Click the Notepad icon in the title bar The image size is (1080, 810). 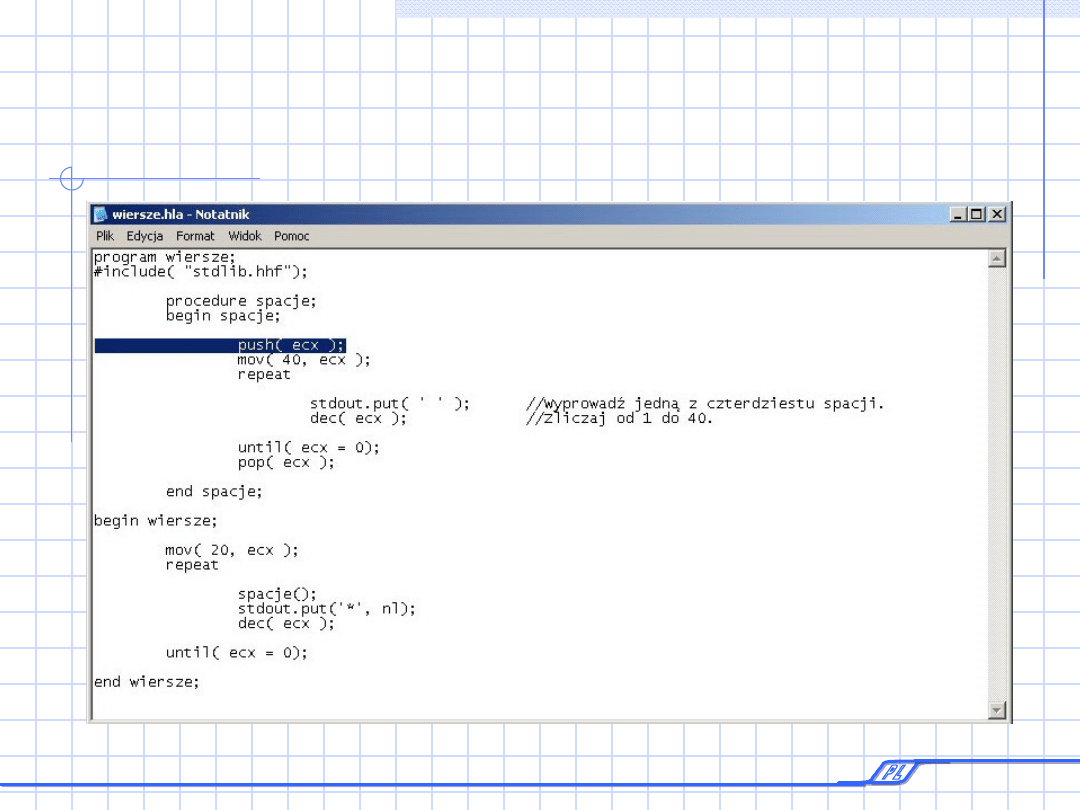point(101,214)
